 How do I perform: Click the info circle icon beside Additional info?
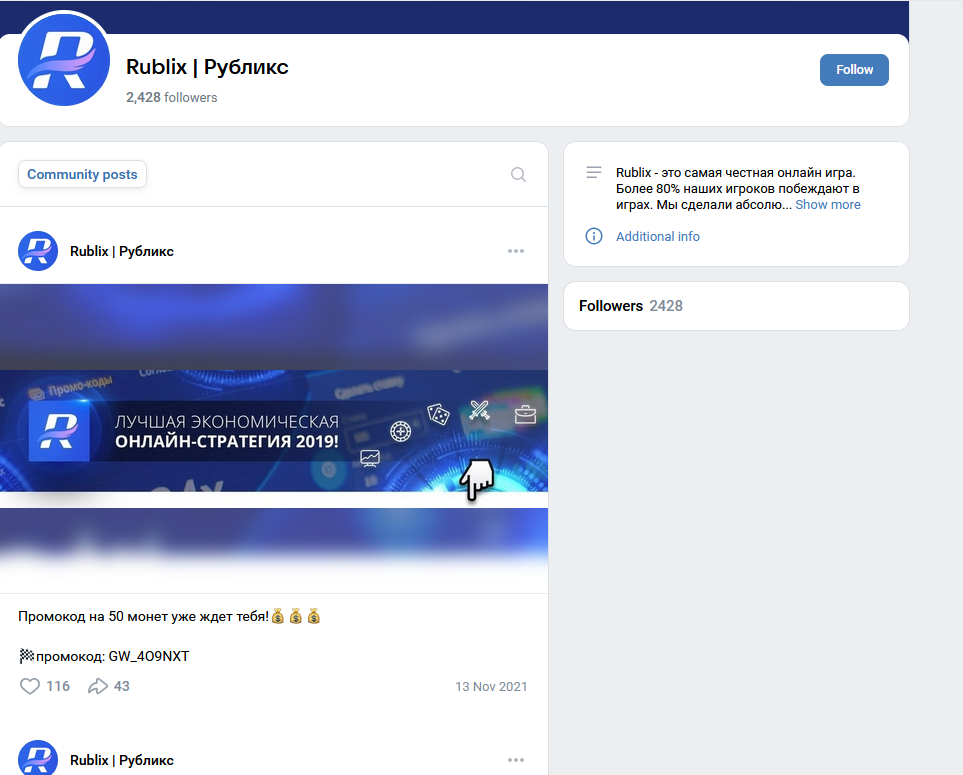[594, 236]
